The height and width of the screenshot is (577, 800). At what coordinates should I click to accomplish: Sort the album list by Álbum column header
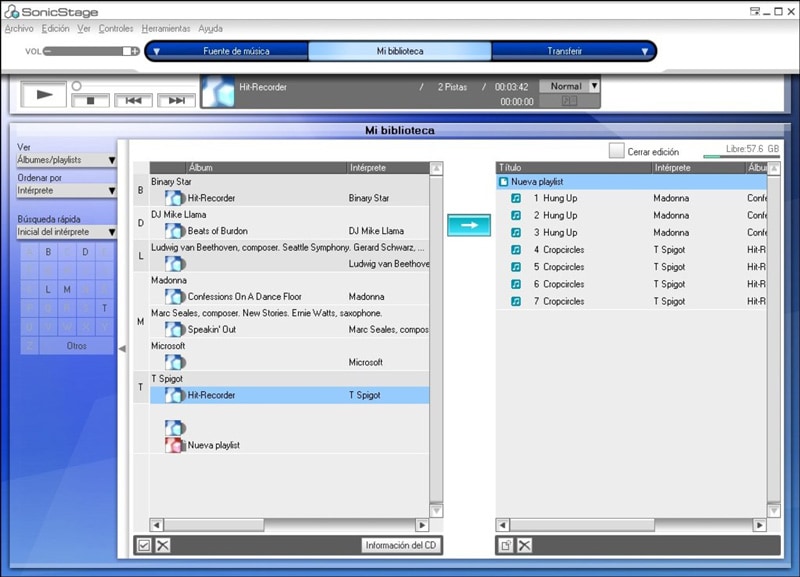[265, 168]
